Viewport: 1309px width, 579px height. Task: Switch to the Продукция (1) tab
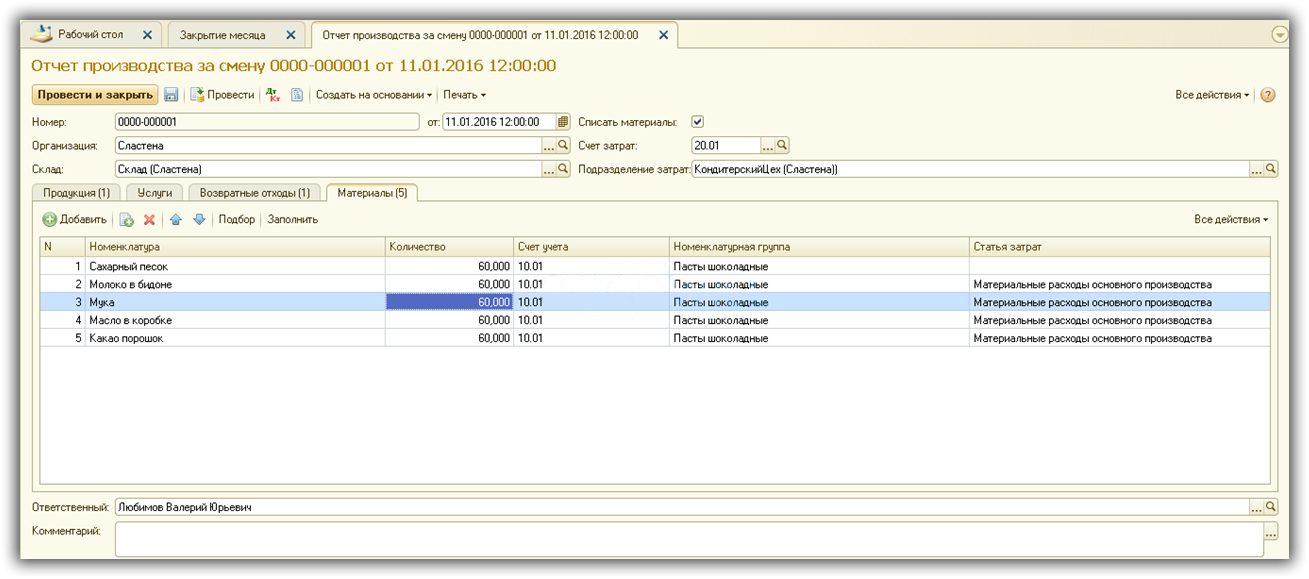(x=76, y=192)
